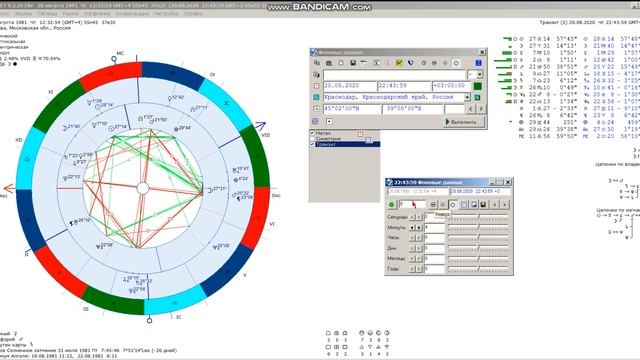640x360 pixels.
Task: Decrease Секунды with the left stepper
Action: (x=412, y=217)
